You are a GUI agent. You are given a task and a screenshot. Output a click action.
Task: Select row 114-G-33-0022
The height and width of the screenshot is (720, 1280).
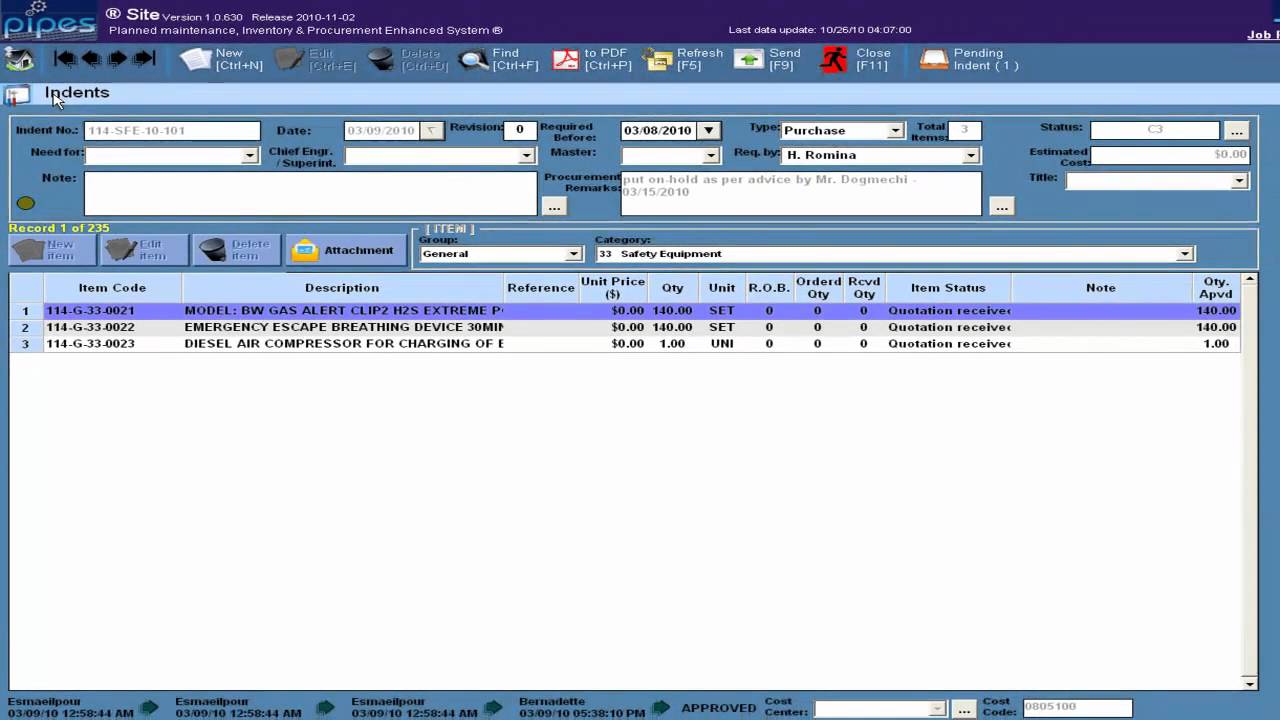[x=625, y=327]
